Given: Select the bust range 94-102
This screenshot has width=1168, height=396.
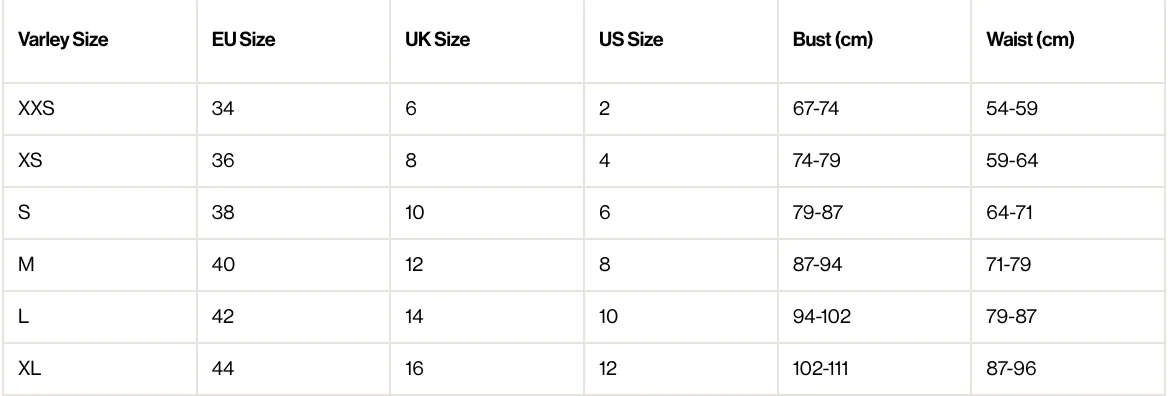Looking at the screenshot, I should click(x=822, y=316).
